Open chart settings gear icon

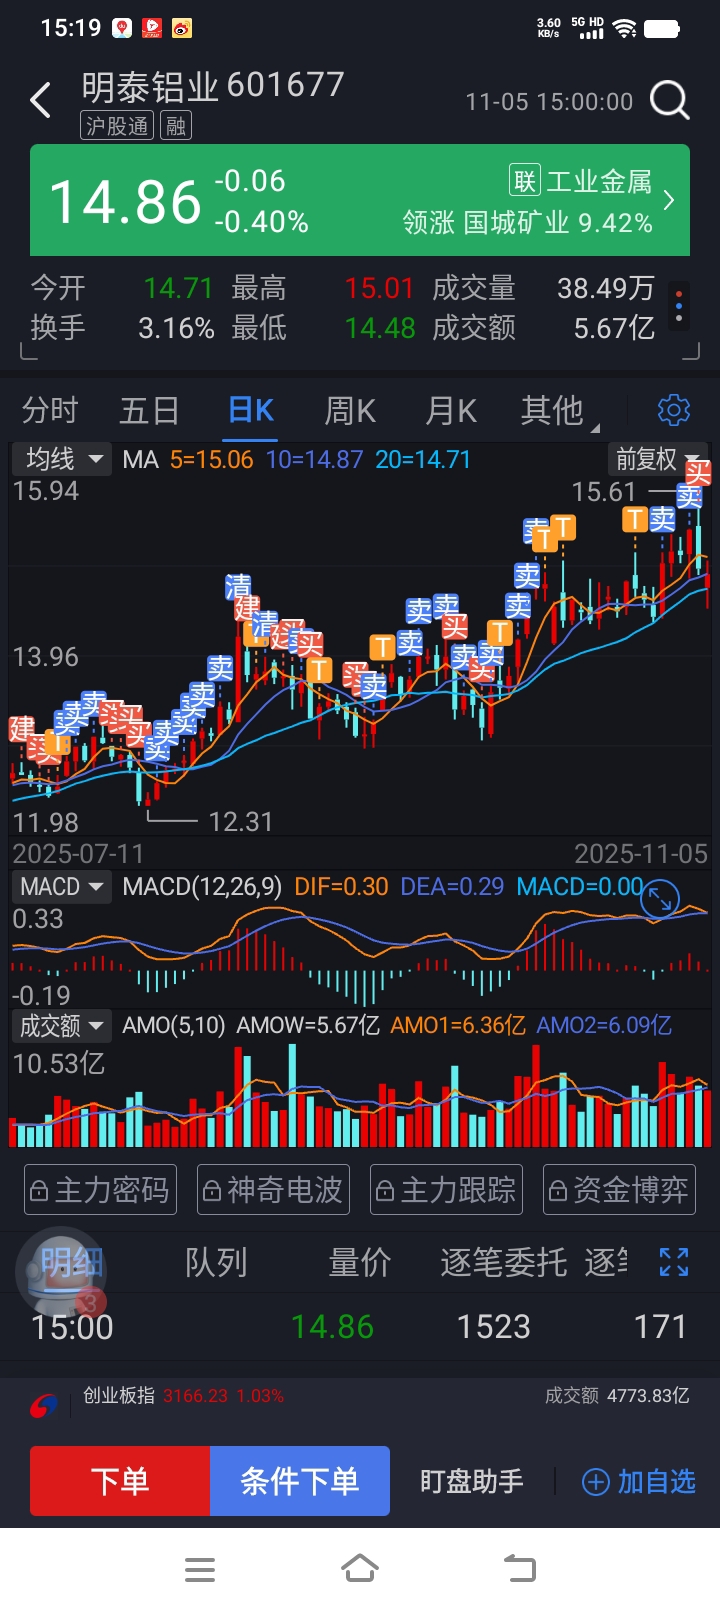click(x=674, y=410)
